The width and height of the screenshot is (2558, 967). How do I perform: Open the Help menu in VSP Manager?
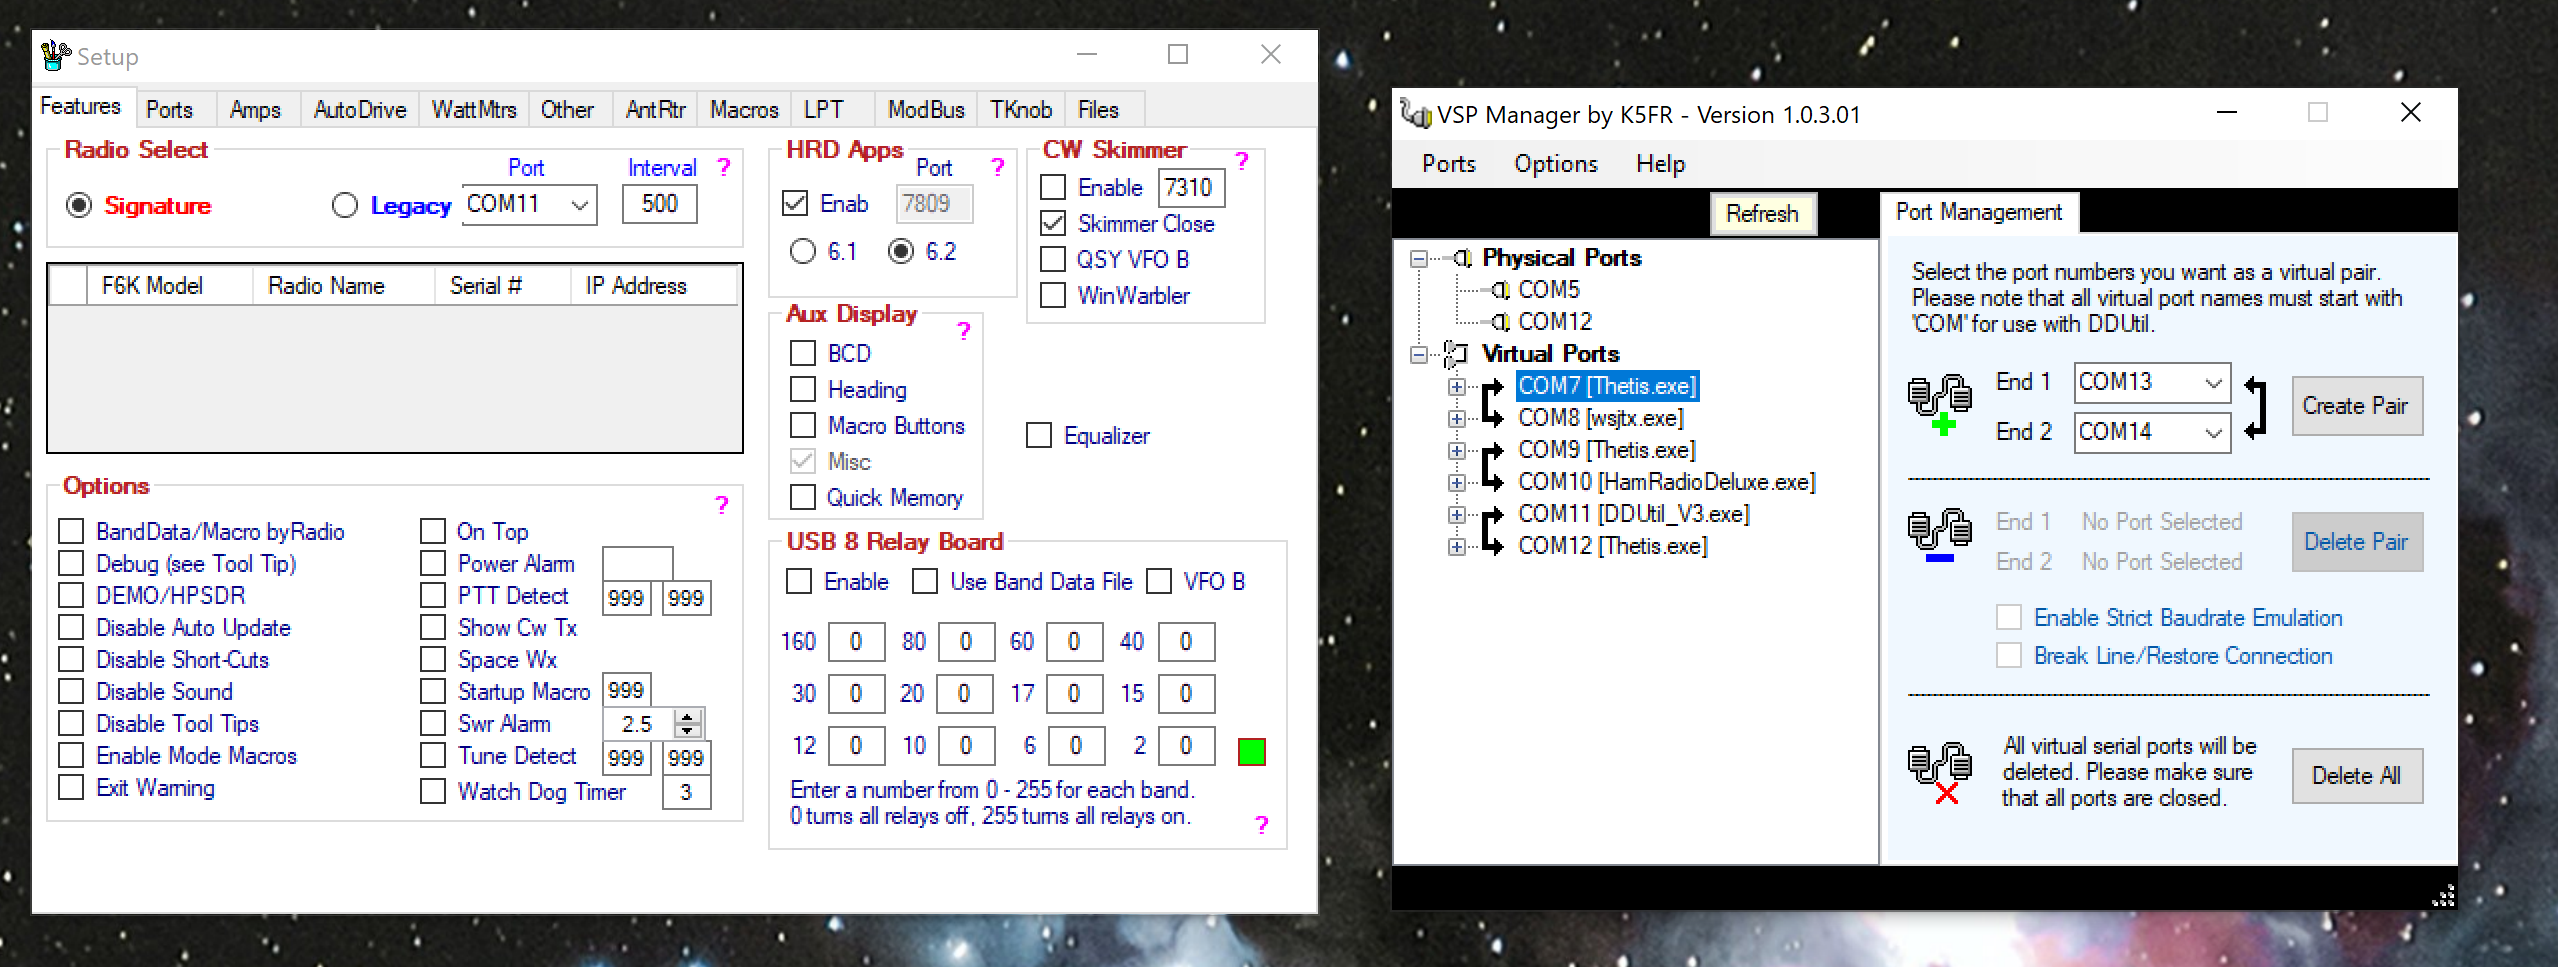tap(1661, 164)
